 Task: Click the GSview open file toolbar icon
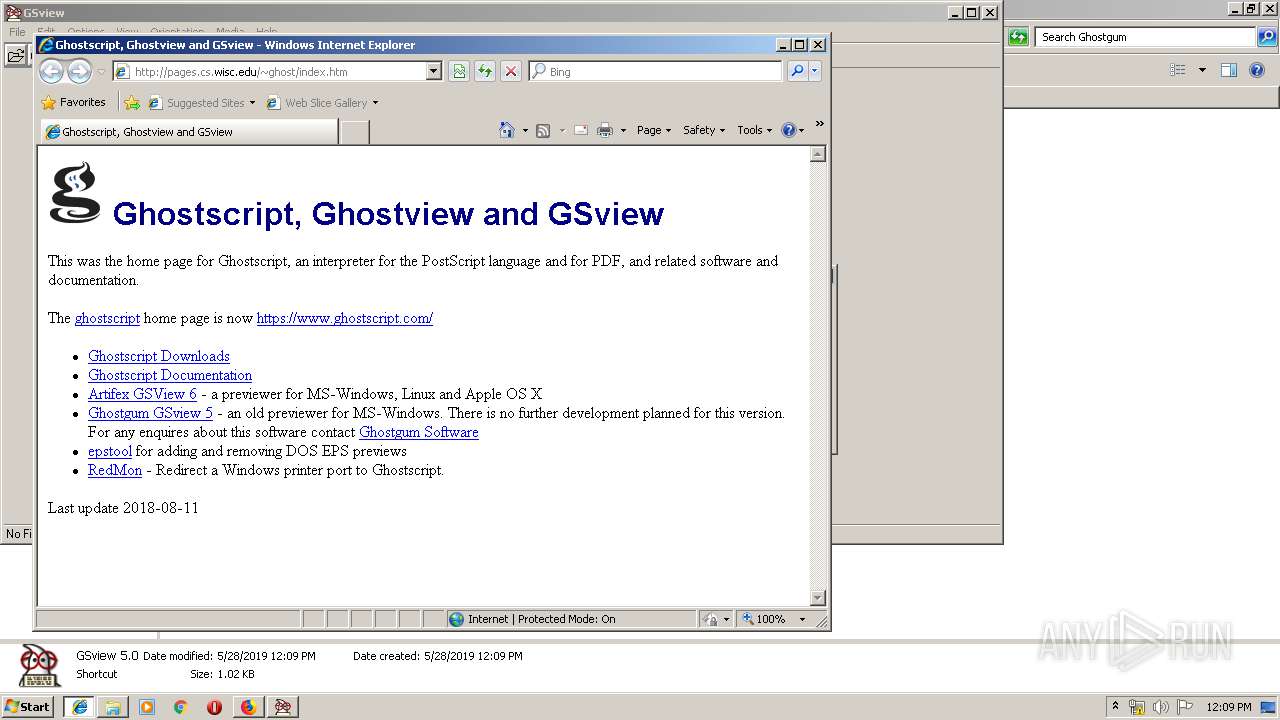tap(16, 56)
